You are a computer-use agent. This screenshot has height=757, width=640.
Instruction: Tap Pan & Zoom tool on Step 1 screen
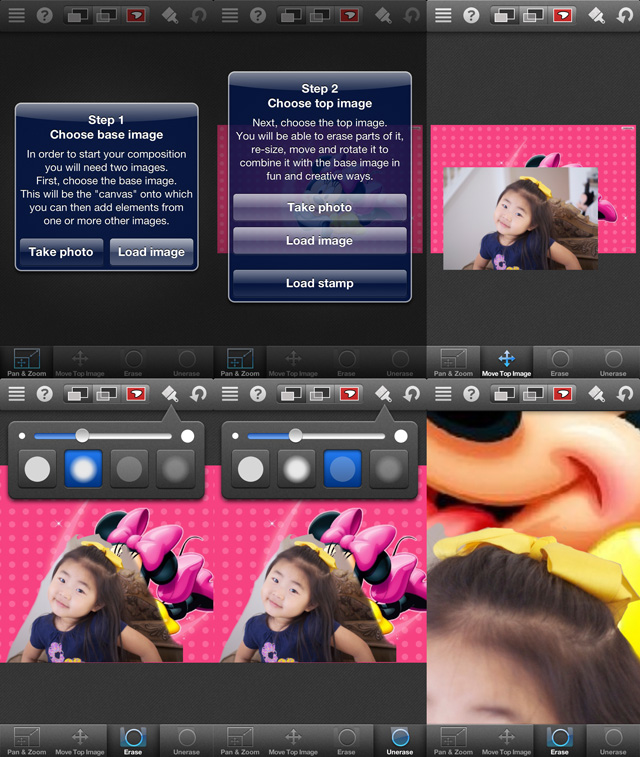pyautogui.click(x=27, y=363)
